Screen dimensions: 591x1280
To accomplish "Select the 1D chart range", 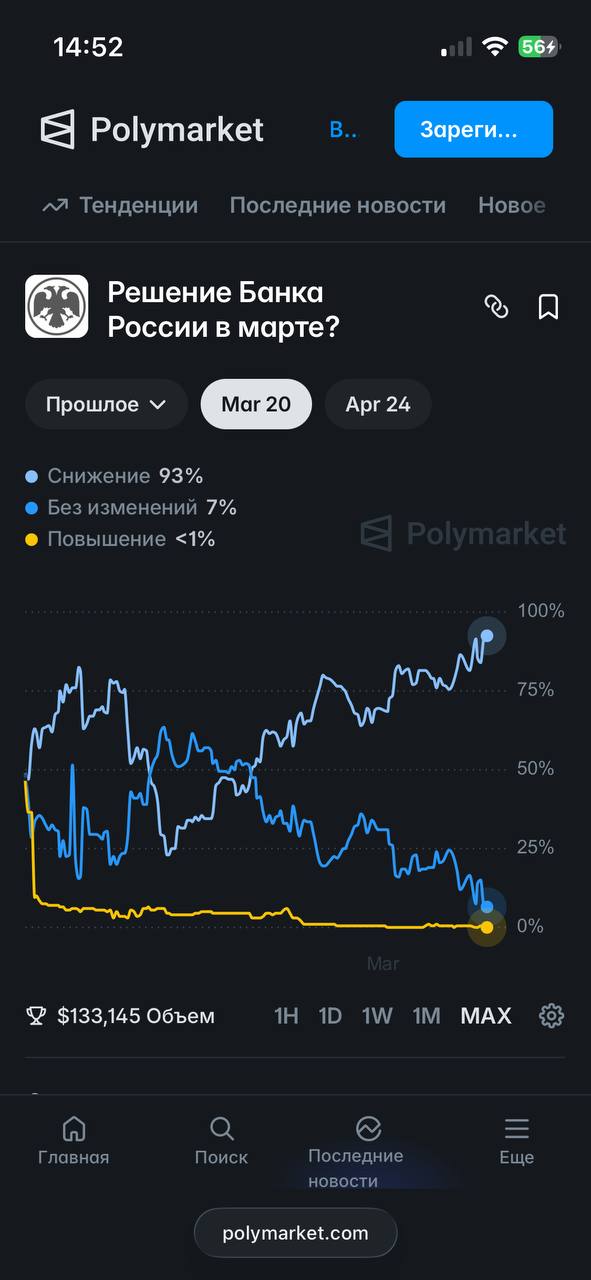I will (x=330, y=1016).
